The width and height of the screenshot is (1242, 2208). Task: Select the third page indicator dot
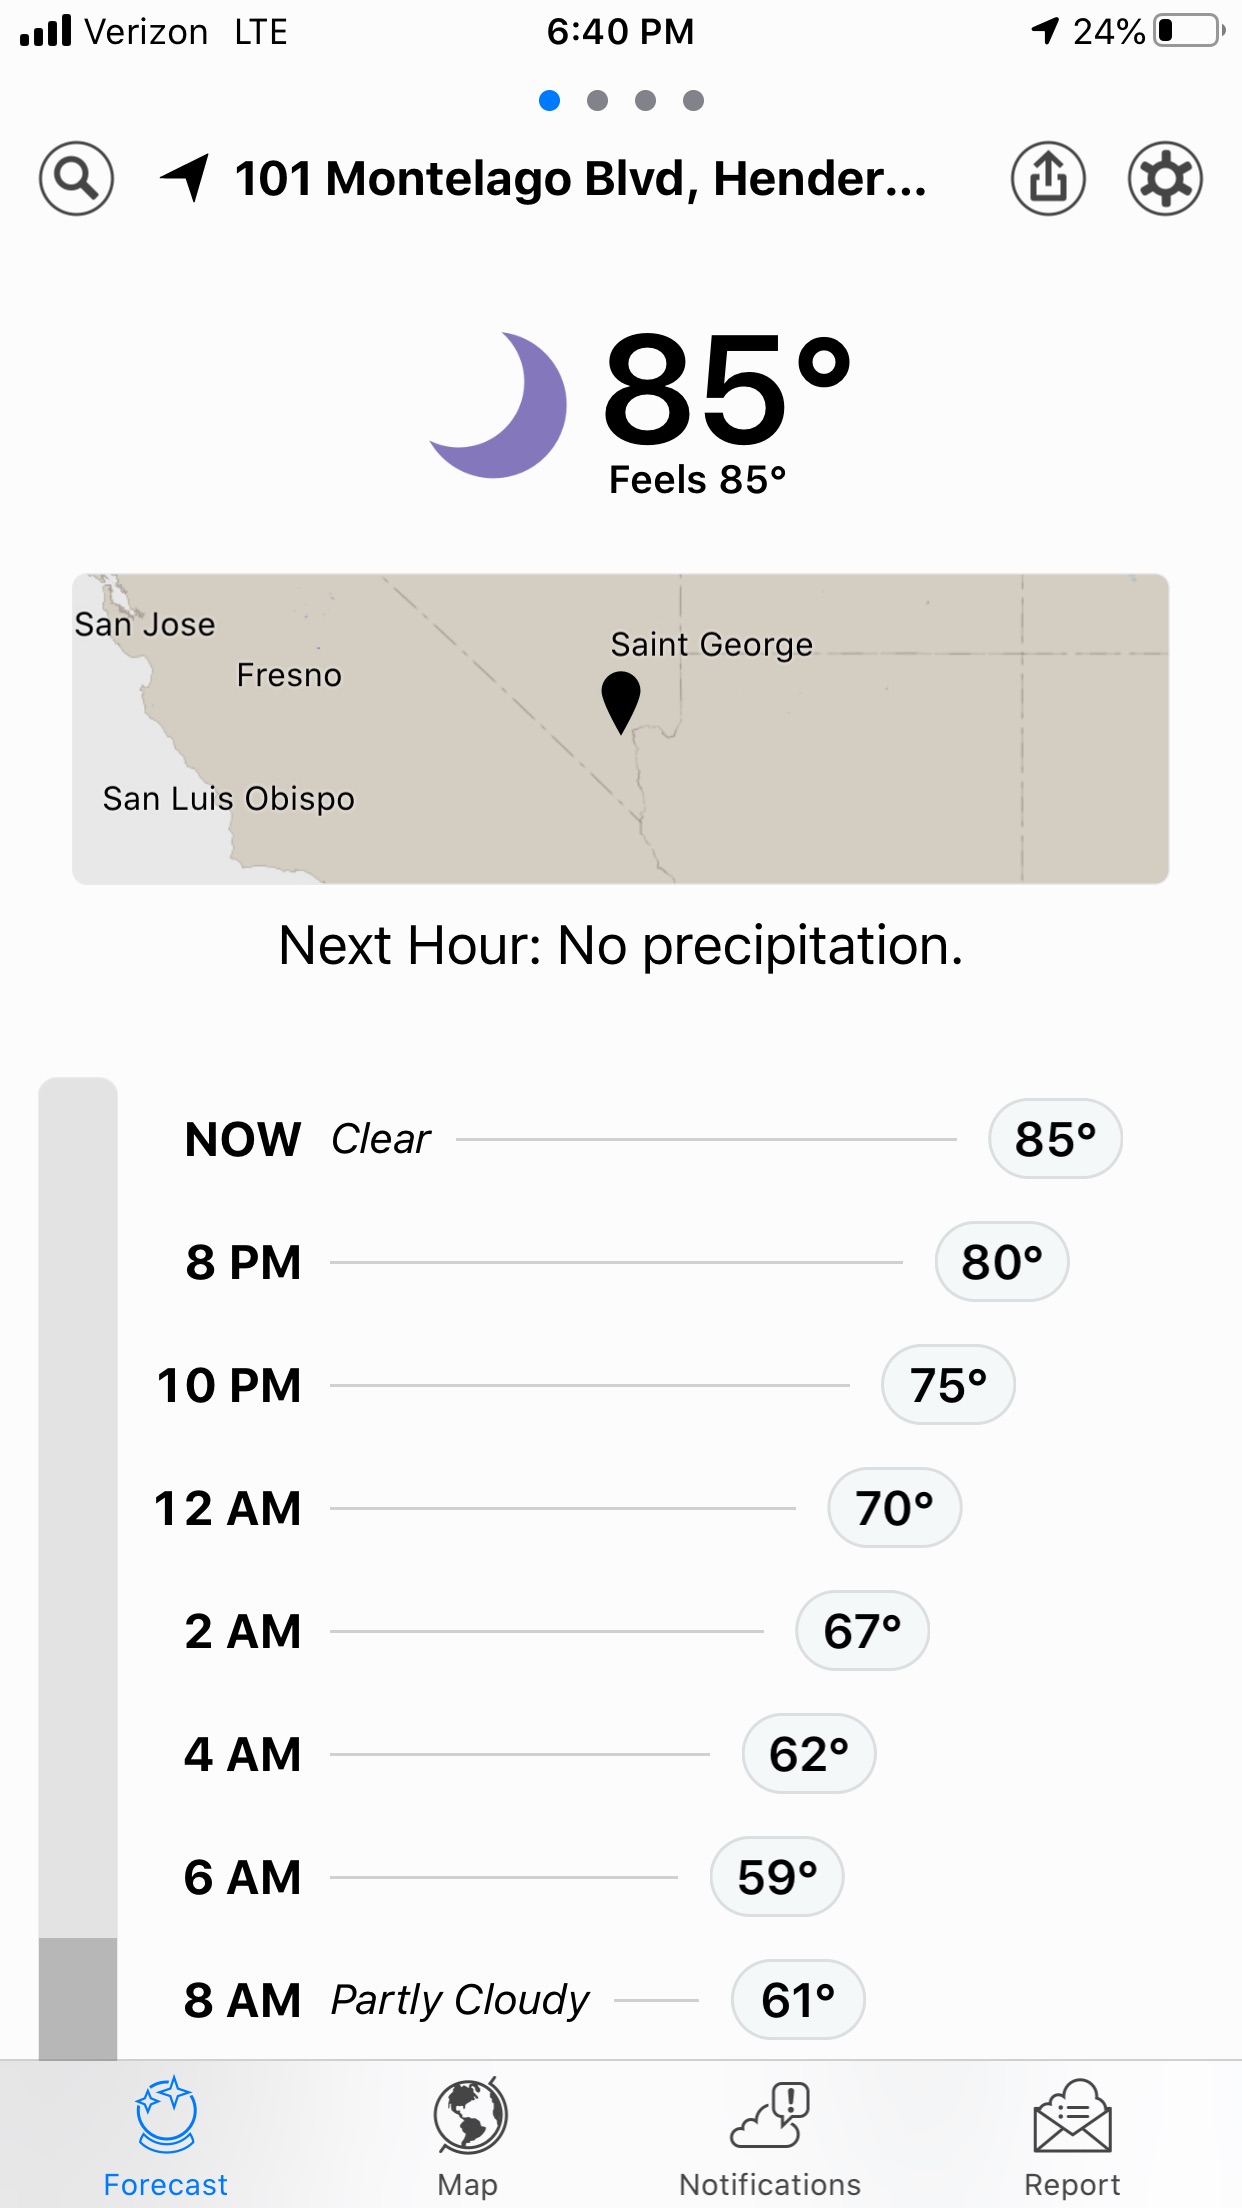[646, 101]
